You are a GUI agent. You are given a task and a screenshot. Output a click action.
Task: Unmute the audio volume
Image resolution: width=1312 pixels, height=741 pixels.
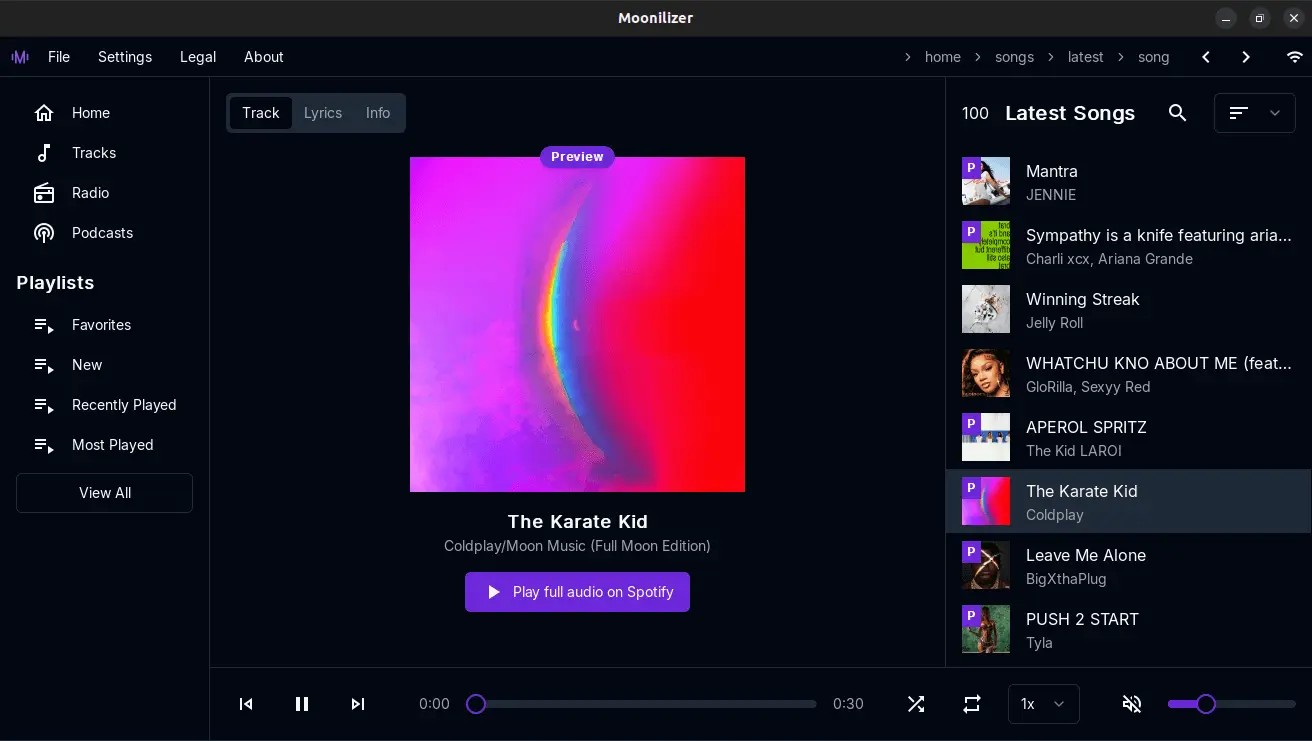tap(1132, 704)
